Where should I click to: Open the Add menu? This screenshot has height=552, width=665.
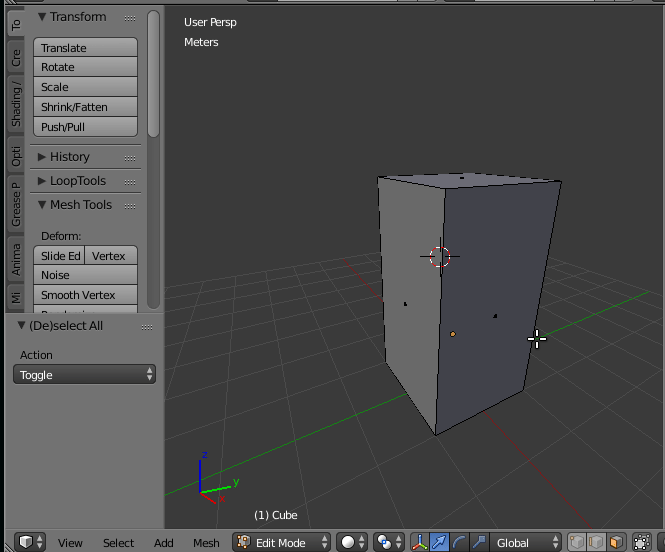[x=164, y=543]
